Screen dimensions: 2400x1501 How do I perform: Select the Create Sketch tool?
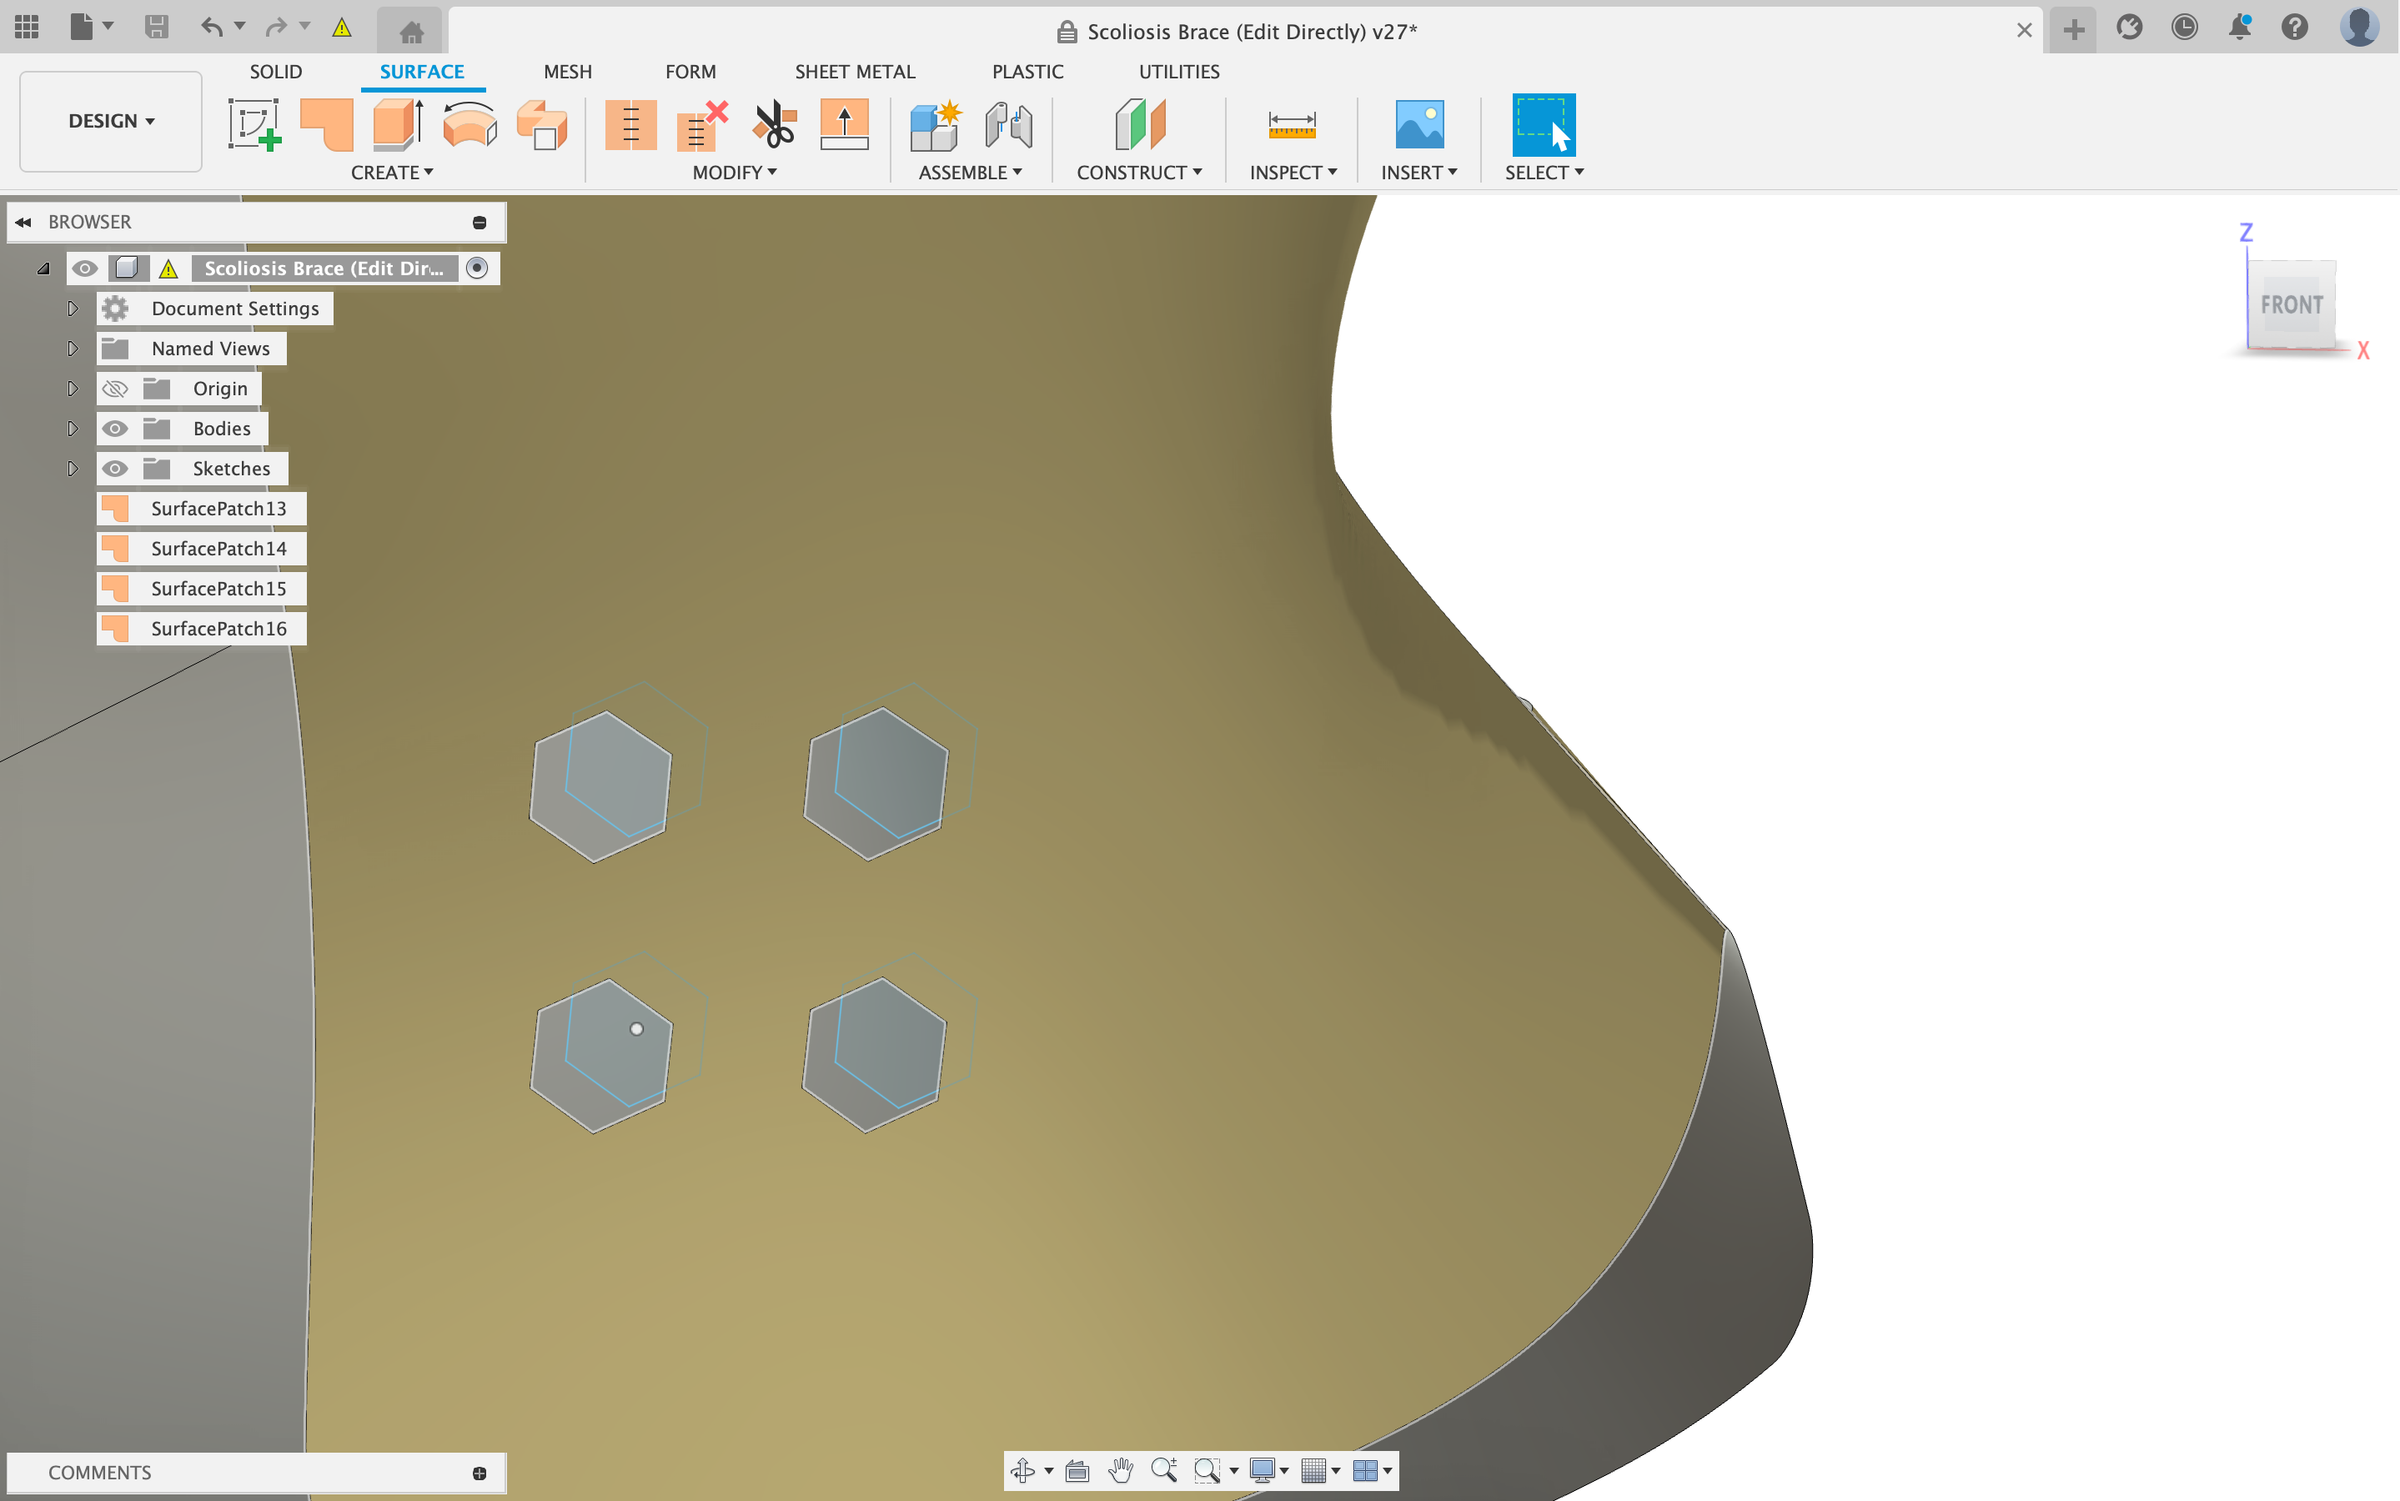(255, 124)
